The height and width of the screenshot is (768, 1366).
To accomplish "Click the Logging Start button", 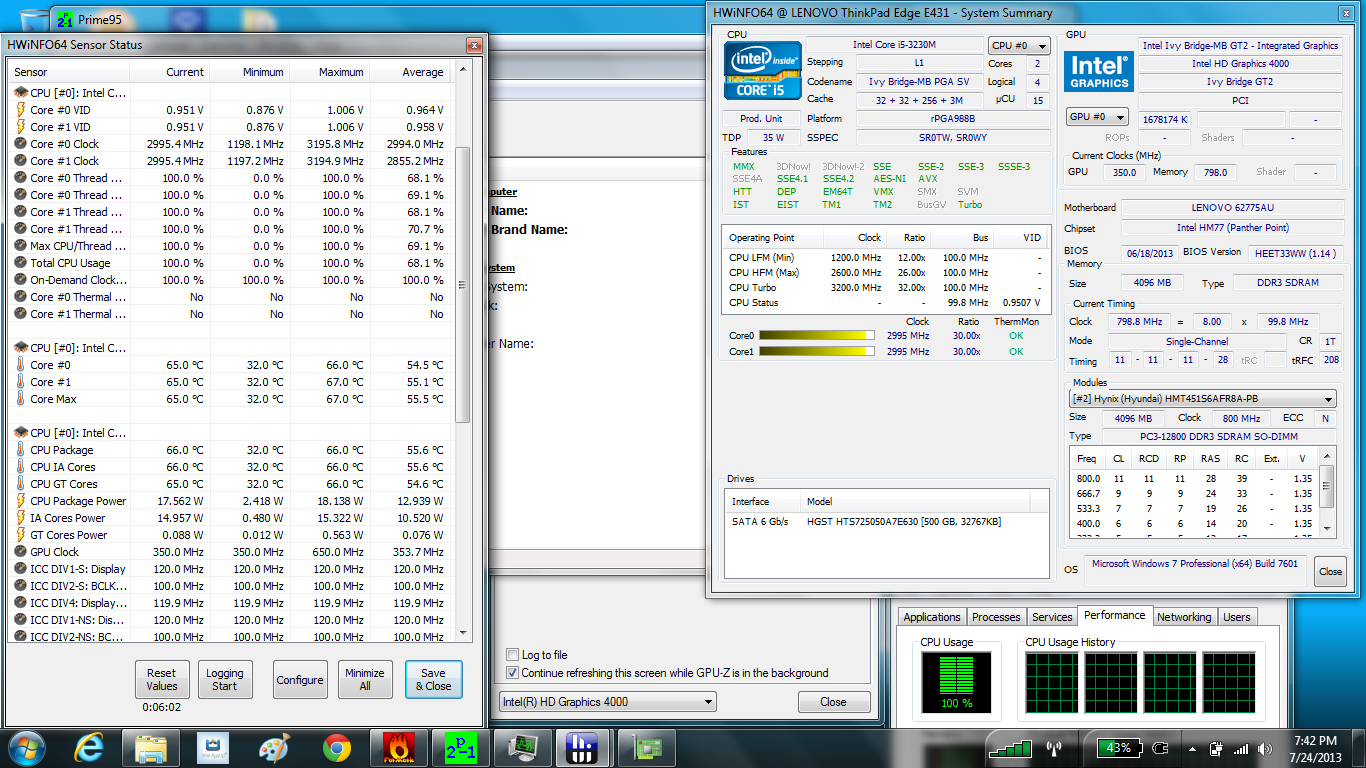I will click(x=225, y=679).
